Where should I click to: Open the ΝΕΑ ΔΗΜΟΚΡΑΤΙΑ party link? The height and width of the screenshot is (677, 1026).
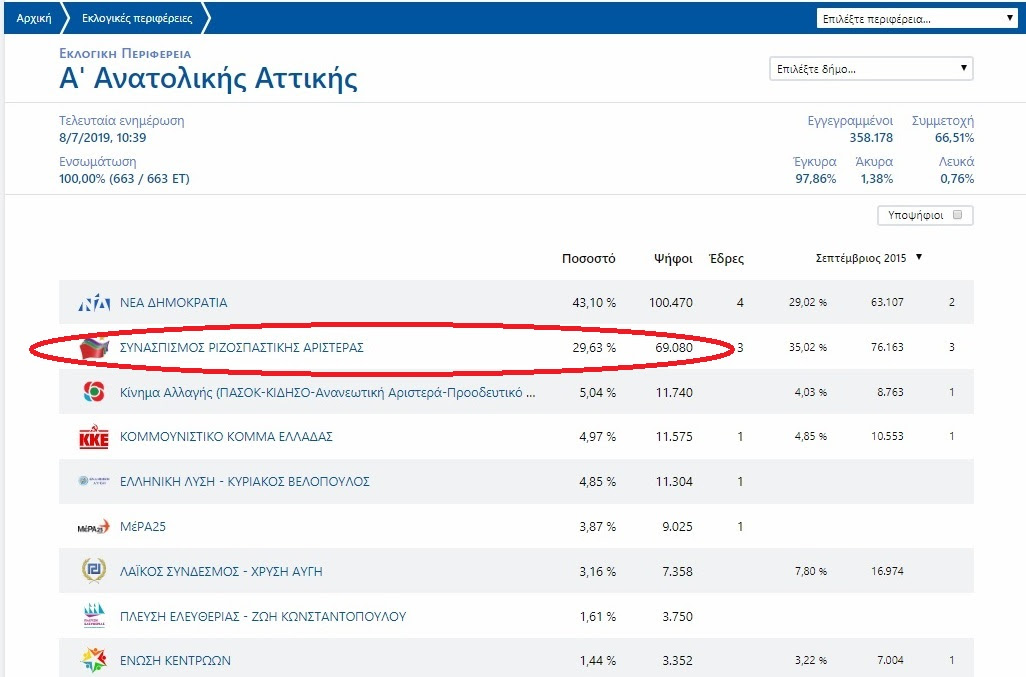point(173,303)
